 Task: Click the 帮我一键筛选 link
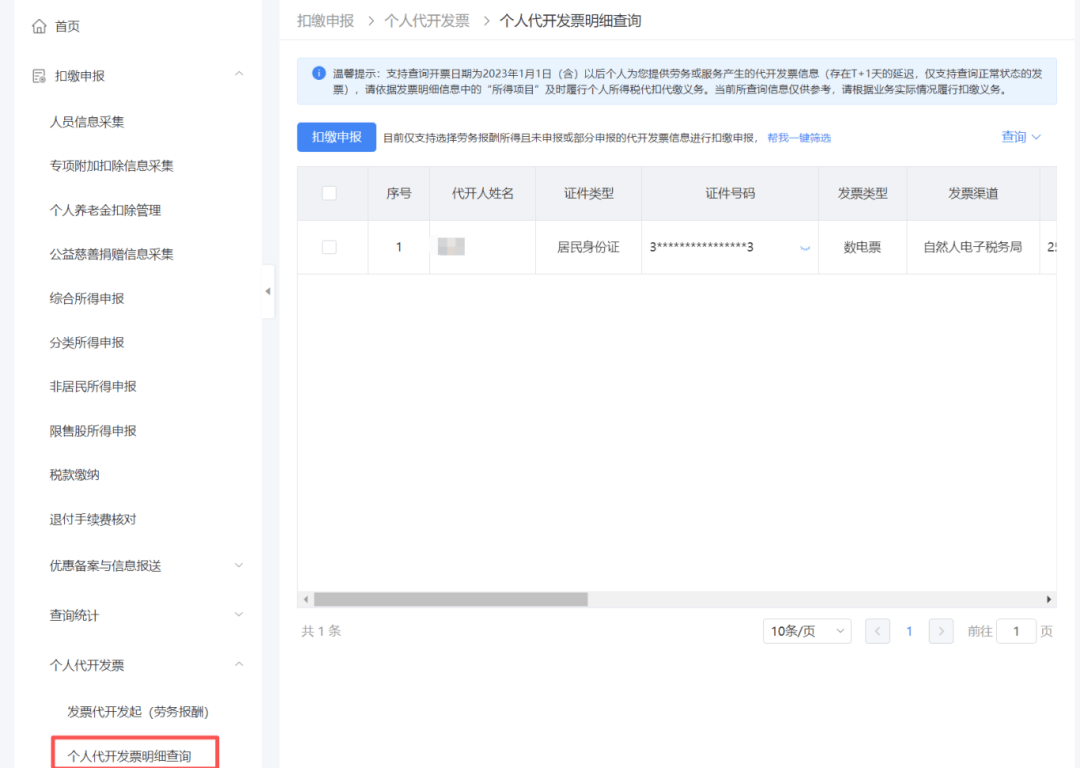(799, 138)
